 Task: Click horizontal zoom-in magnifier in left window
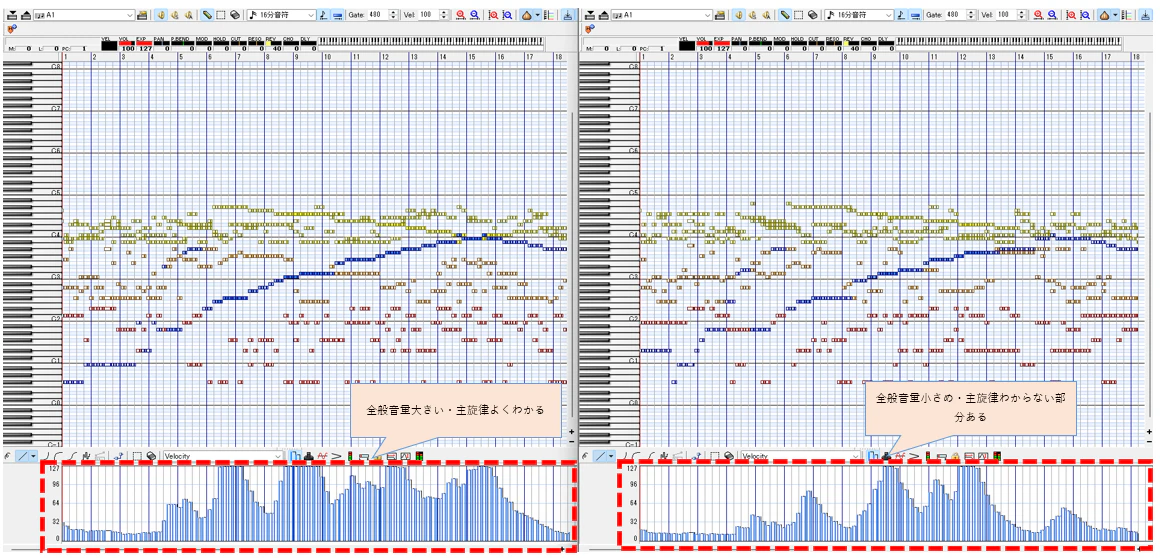point(460,15)
